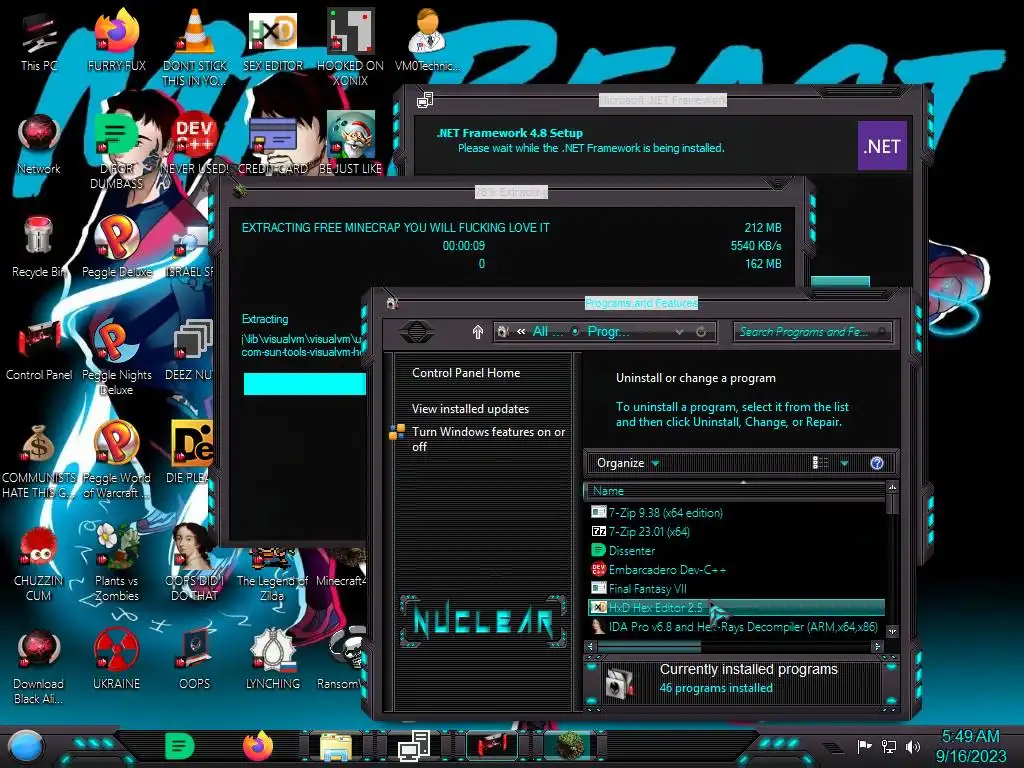This screenshot has height=768, width=1024.
Task: Open View installed updates link
Action: point(470,409)
